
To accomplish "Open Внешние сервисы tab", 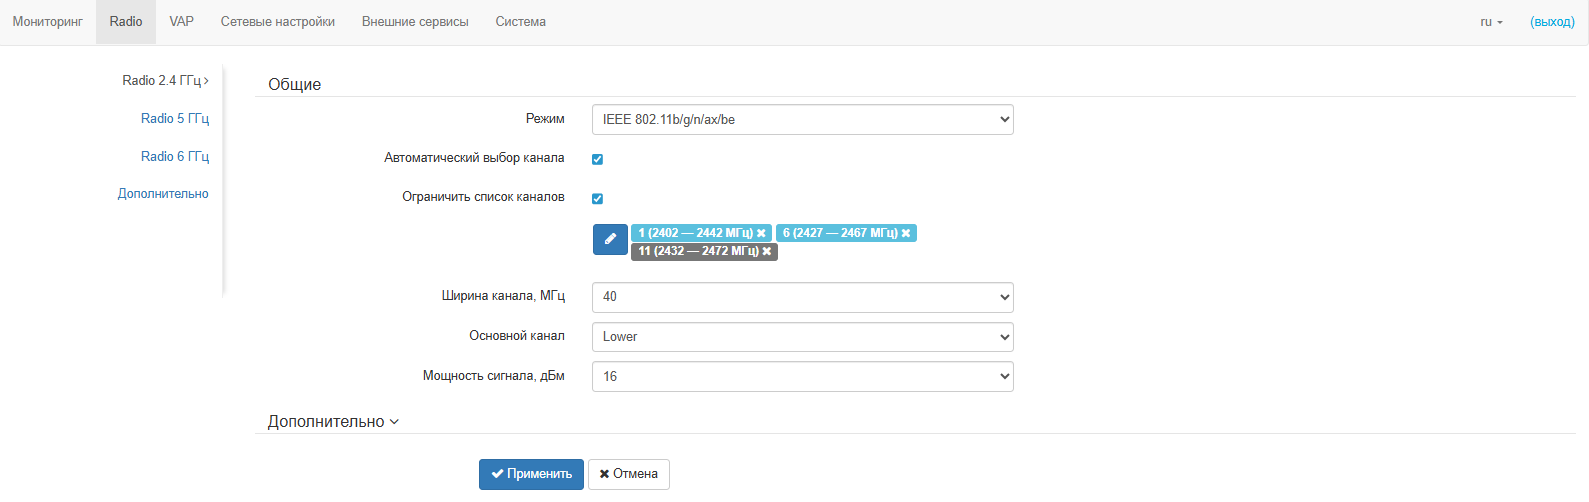I will pyautogui.click(x=415, y=22).
